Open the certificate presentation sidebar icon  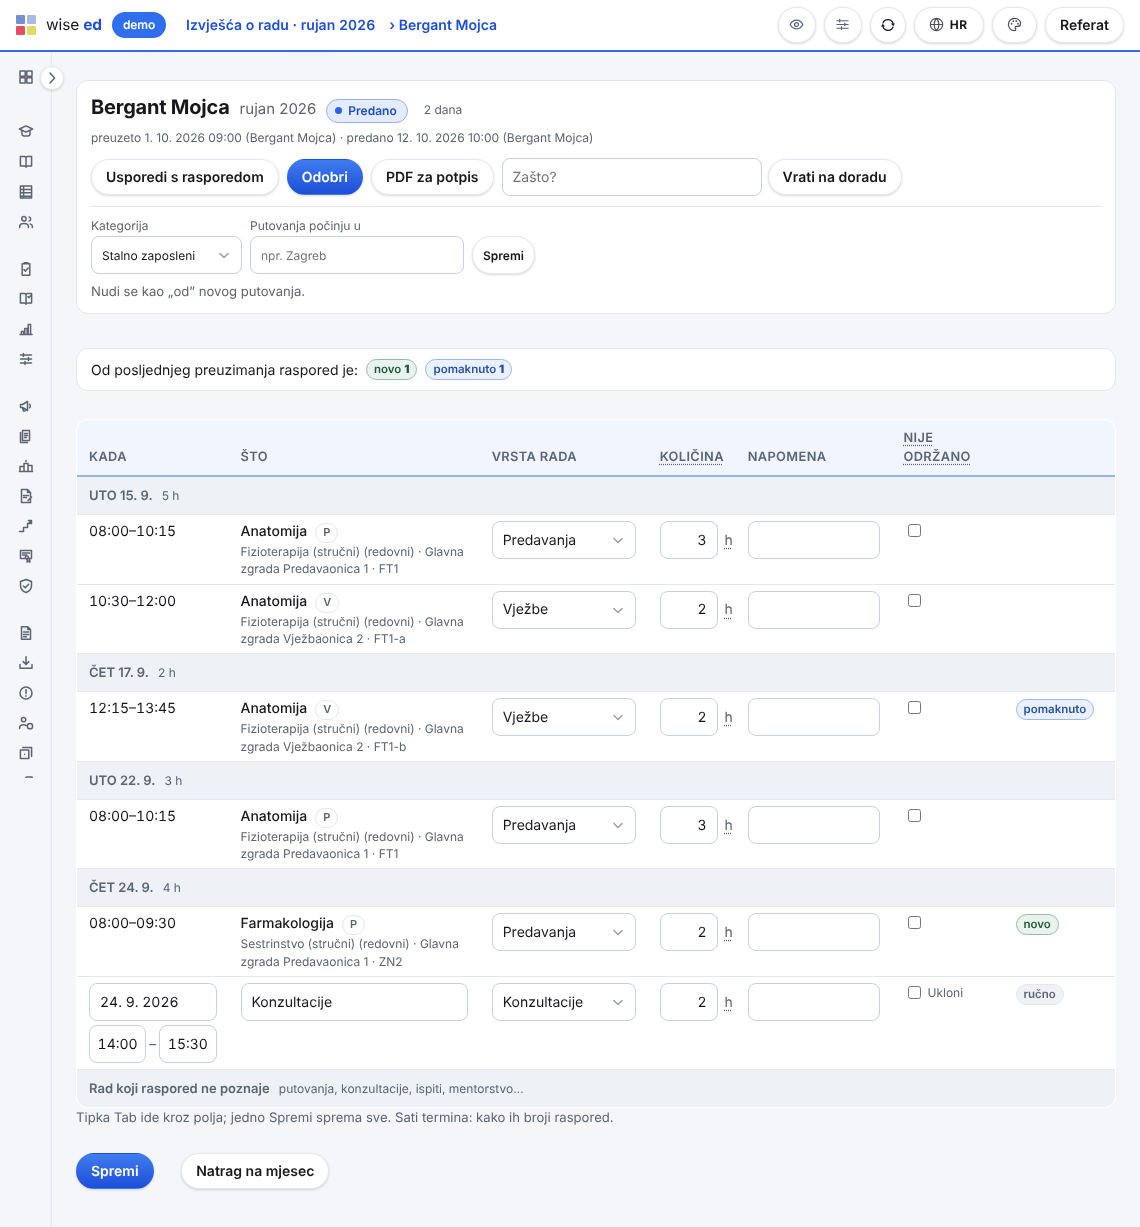26,556
